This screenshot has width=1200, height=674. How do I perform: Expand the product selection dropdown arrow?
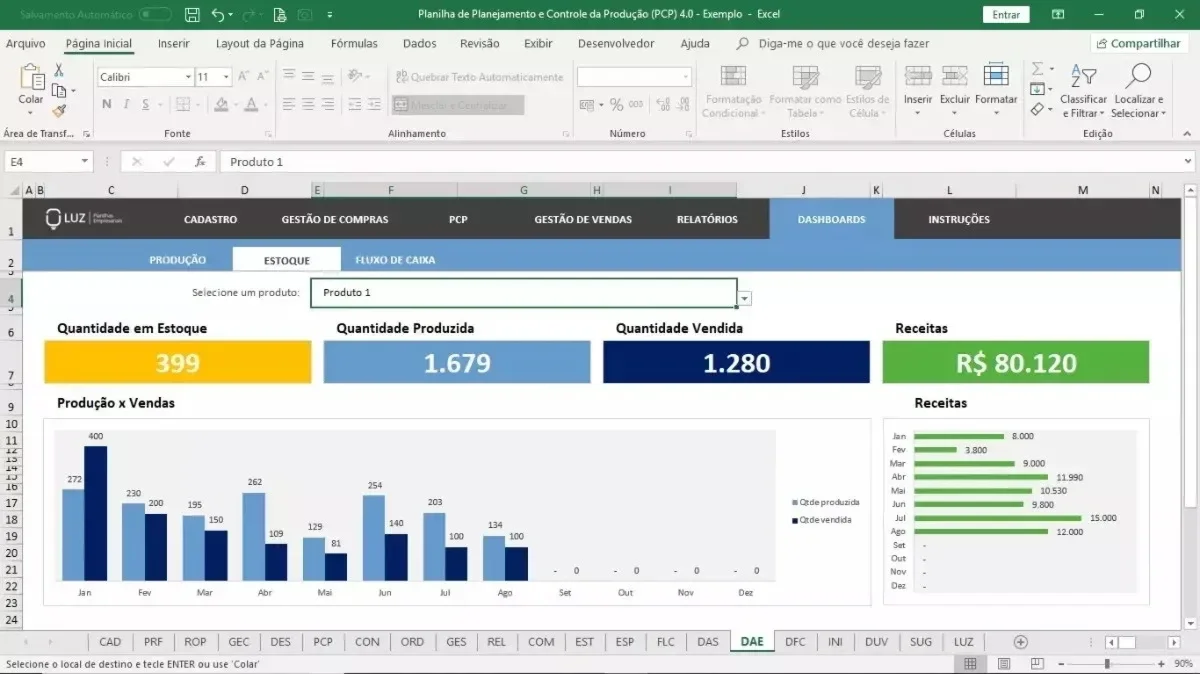[745, 298]
